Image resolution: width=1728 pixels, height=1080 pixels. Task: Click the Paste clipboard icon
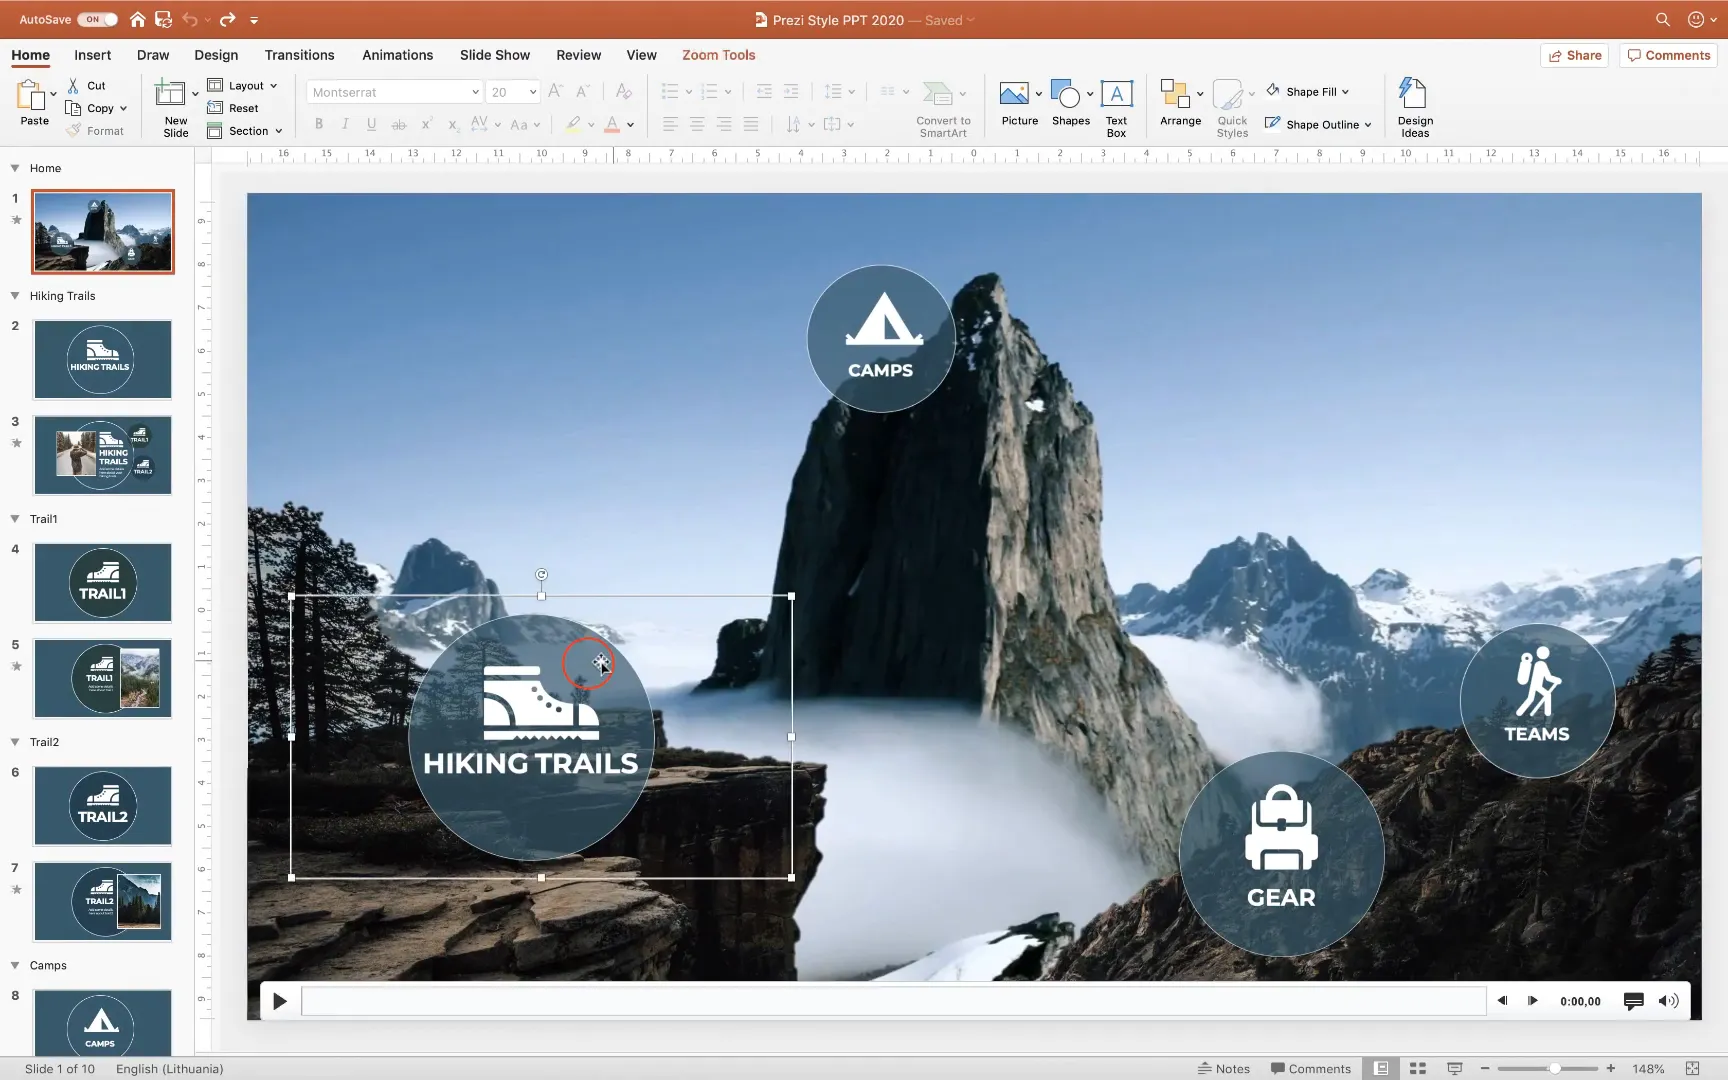click(31, 96)
